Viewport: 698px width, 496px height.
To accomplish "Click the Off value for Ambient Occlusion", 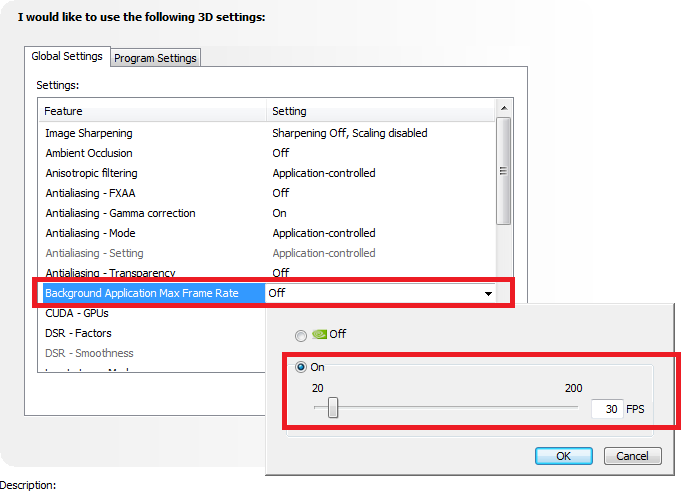I will coord(281,153).
